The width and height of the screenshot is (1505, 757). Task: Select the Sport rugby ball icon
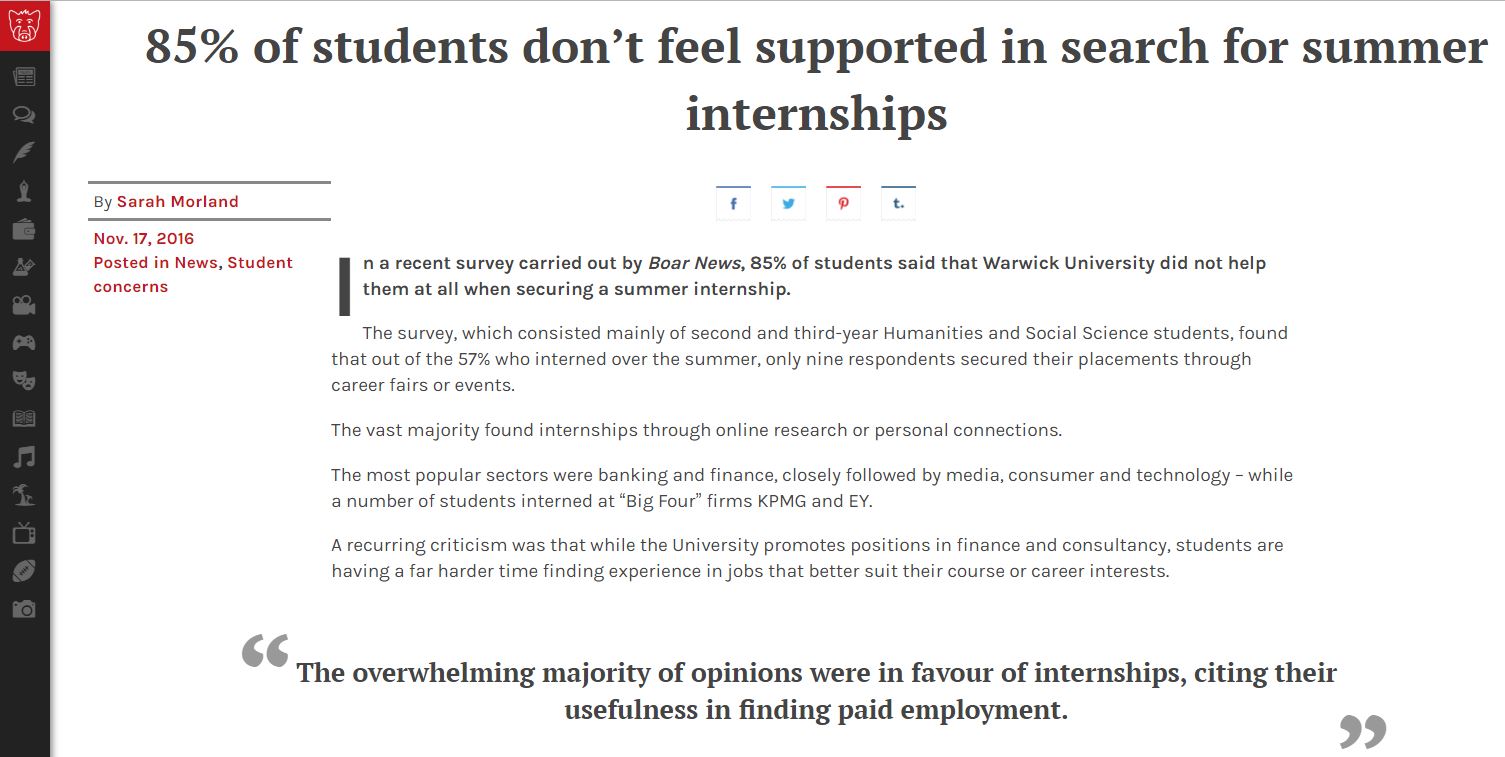pos(24,571)
